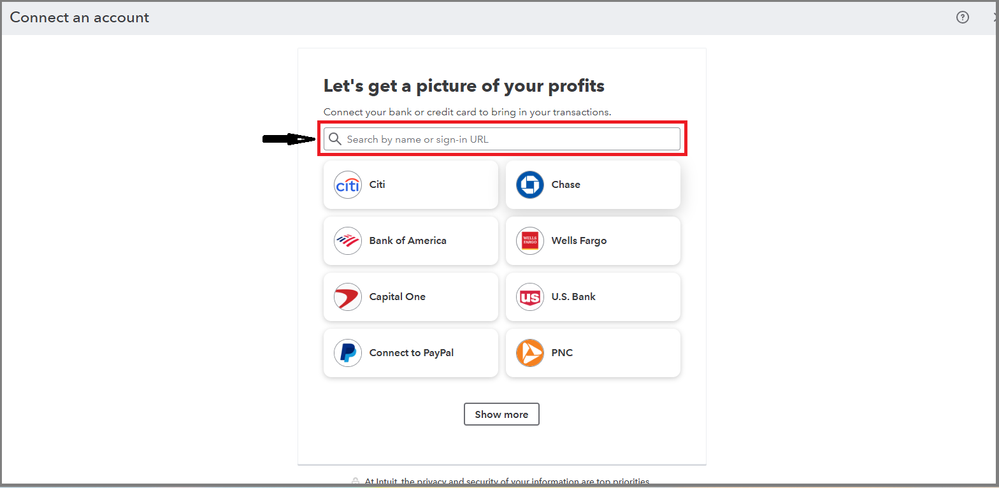Image resolution: width=999 pixels, height=488 pixels.
Task: Choose the Chase bank name label
Action: tap(566, 185)
